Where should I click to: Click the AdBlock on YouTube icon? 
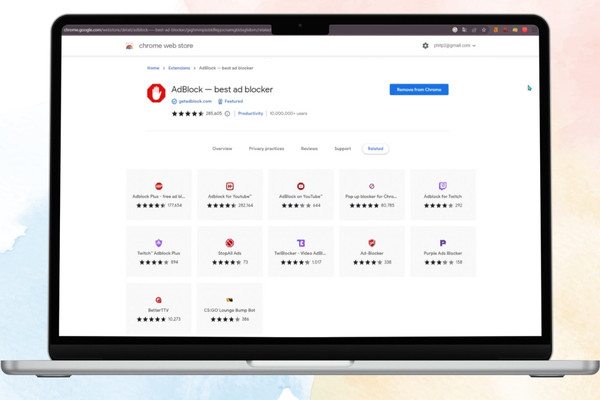tap(301, 186)
